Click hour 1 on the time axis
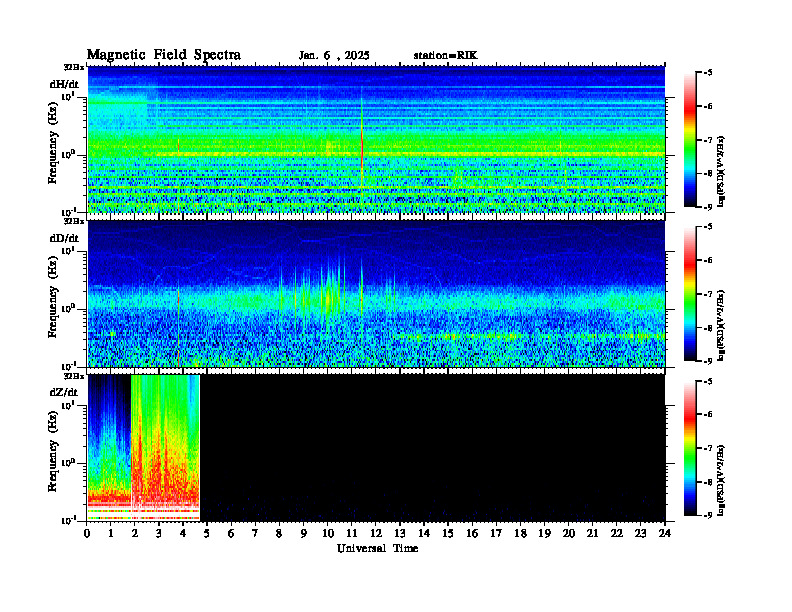Viewport: 792px width, 612px height. coord(111,534)
